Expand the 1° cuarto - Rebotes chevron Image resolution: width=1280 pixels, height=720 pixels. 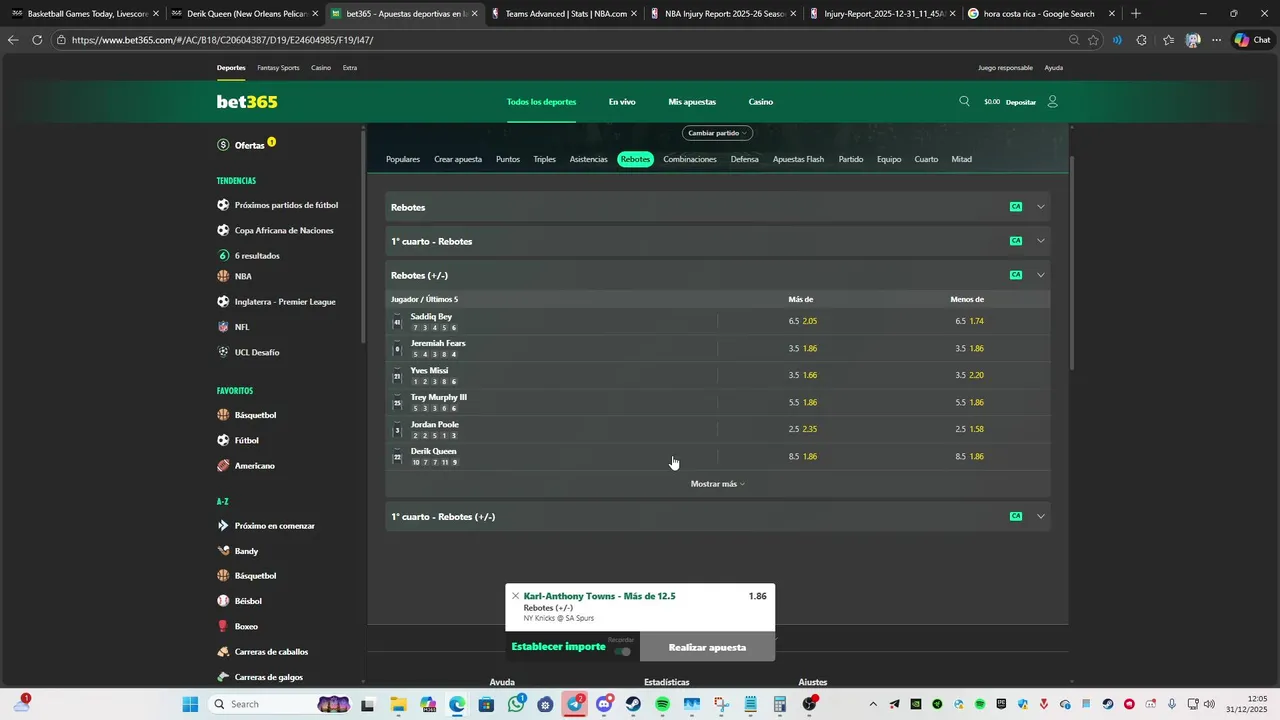coord(1041,241)
